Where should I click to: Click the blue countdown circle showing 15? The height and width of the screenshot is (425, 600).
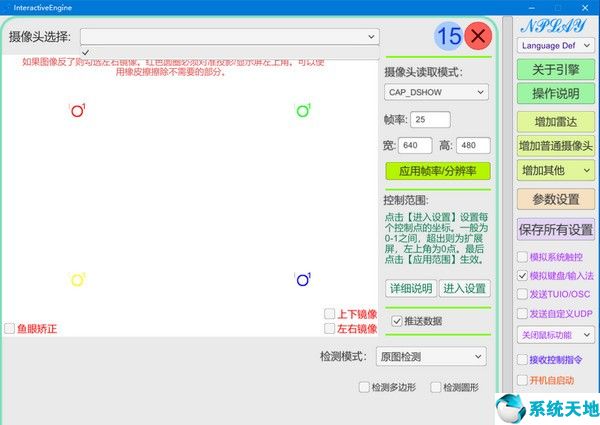click(449, 36)
